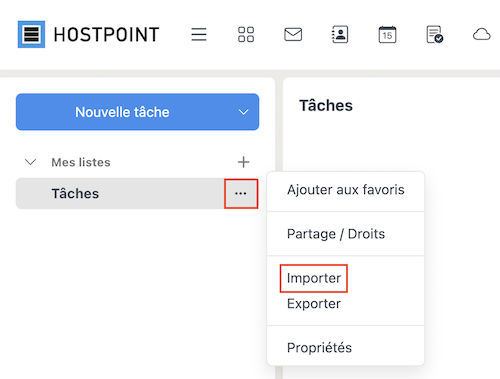
Task: Open the tasks checklist icon
Action: click(435, 34)
